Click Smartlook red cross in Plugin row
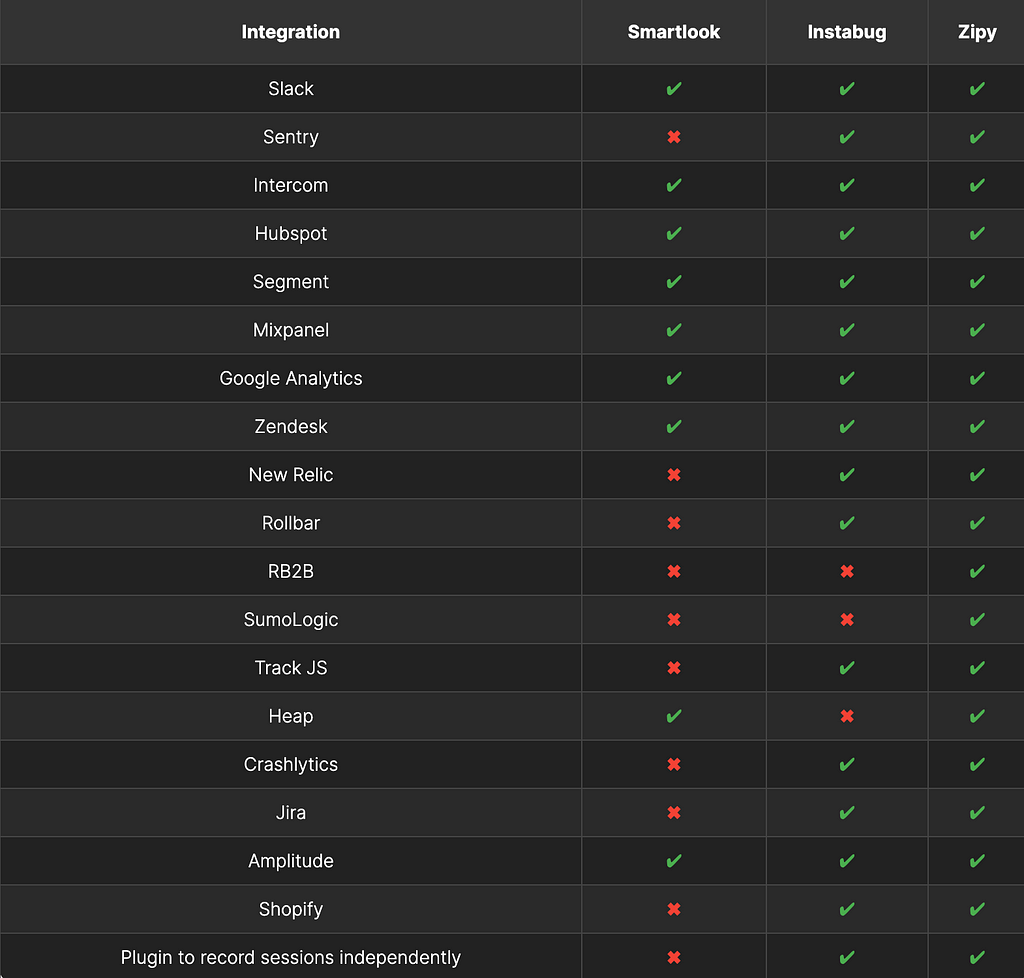The height and width of the screenshot is (978, 1024). click(x=673, y=958)
